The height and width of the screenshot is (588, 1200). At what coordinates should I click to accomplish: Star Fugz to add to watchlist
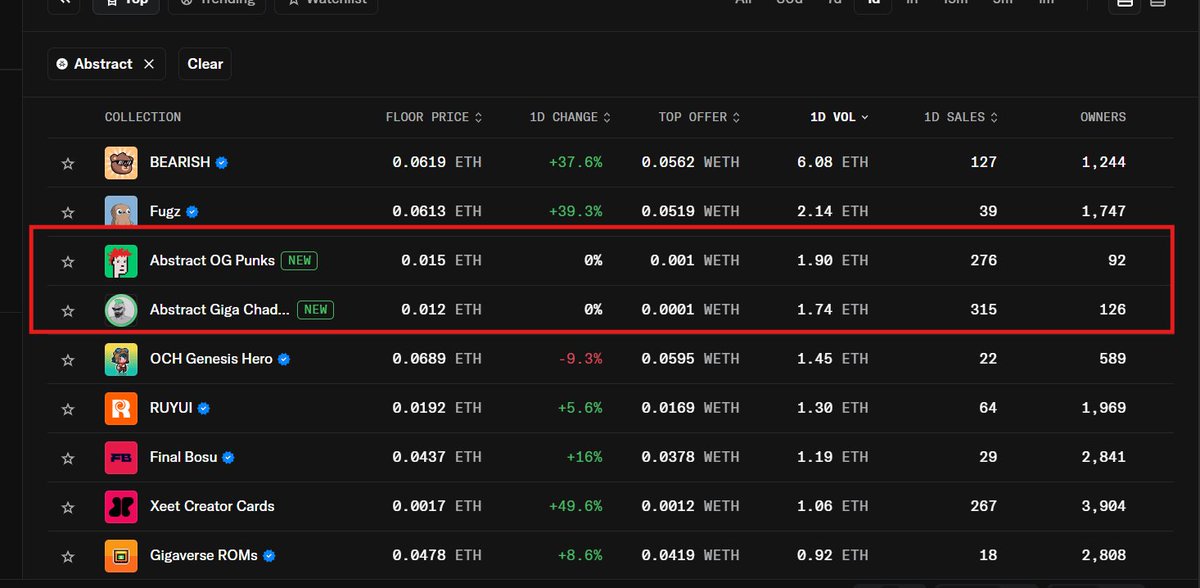coord(68,212)
